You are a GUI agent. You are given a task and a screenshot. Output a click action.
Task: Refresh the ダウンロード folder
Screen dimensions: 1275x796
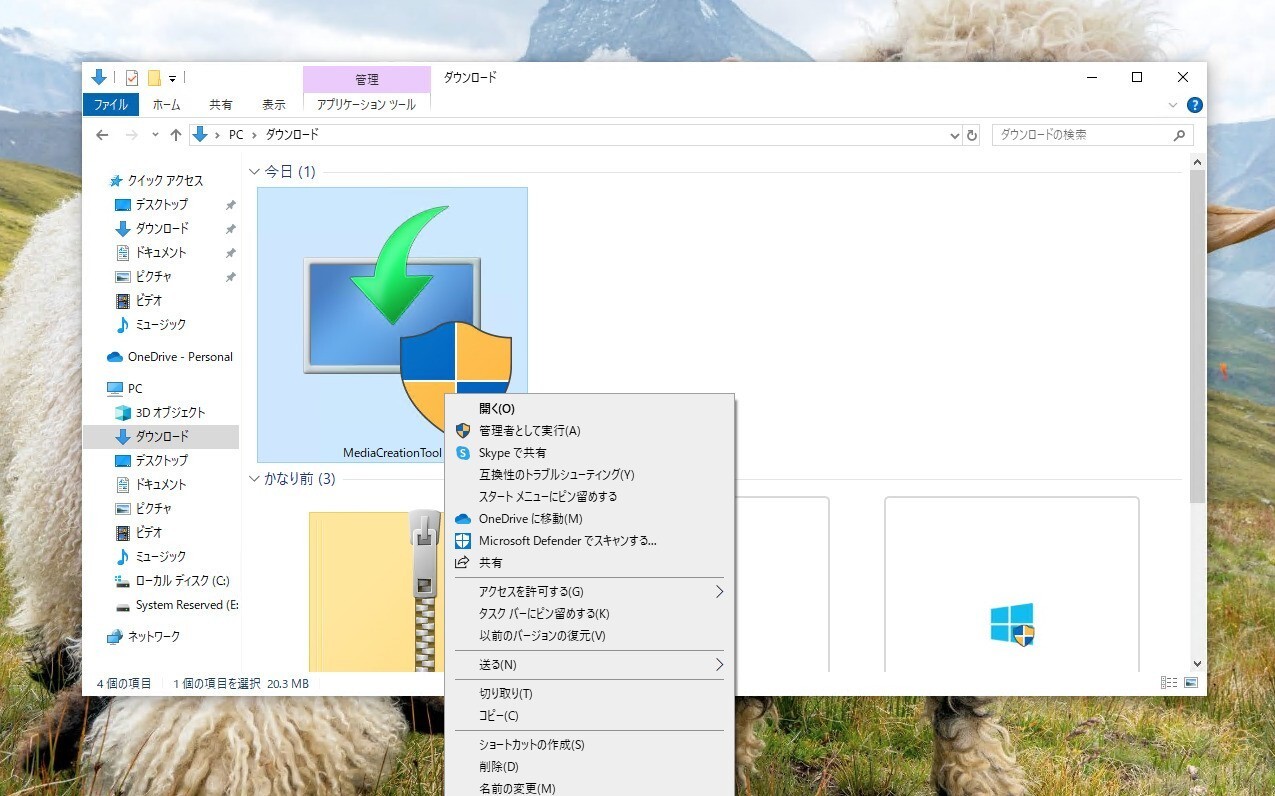pyautogui.click(x=972, y=135)
